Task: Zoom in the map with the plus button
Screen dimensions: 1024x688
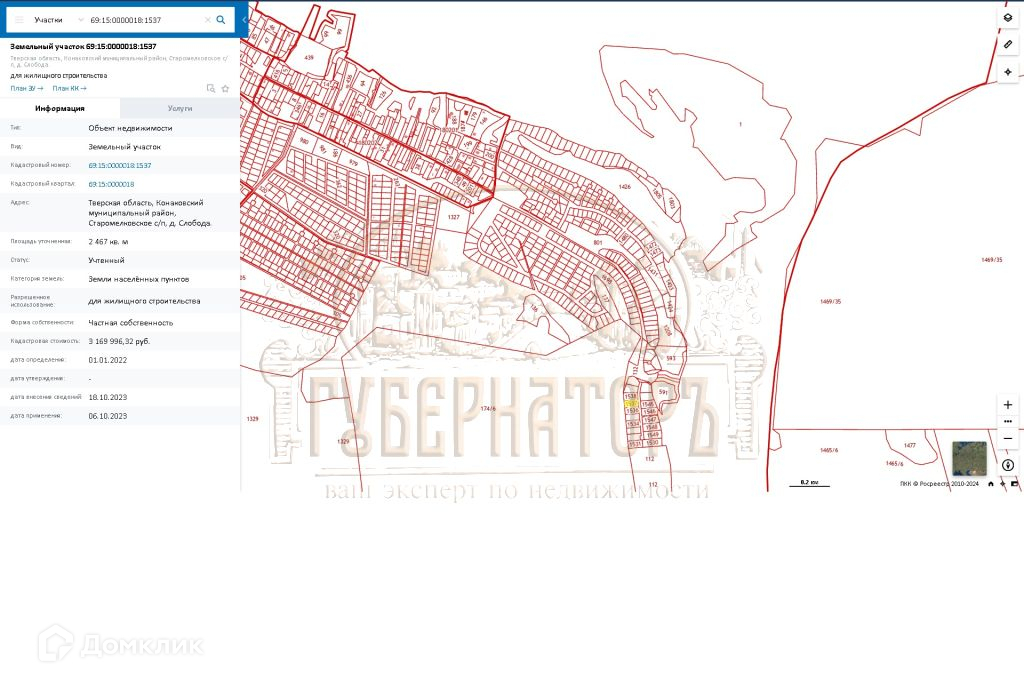Action: point(1008,405)
